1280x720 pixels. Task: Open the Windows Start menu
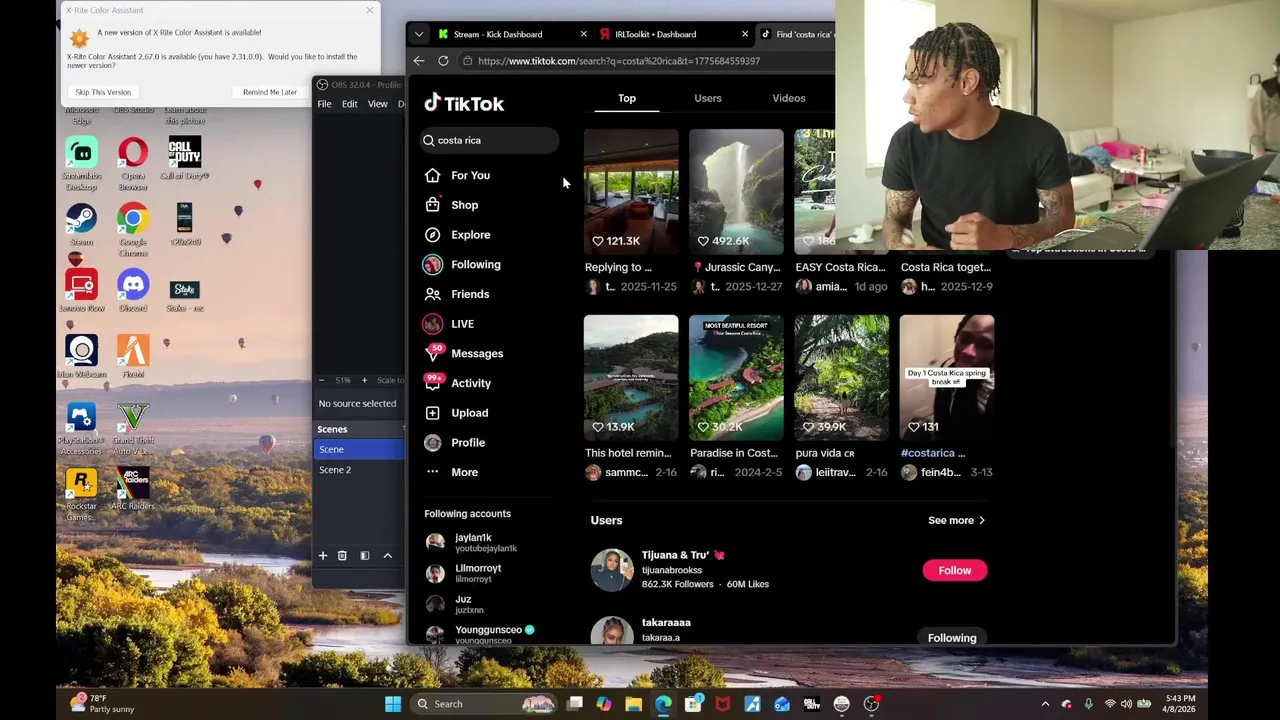click(x=393, y=704)
